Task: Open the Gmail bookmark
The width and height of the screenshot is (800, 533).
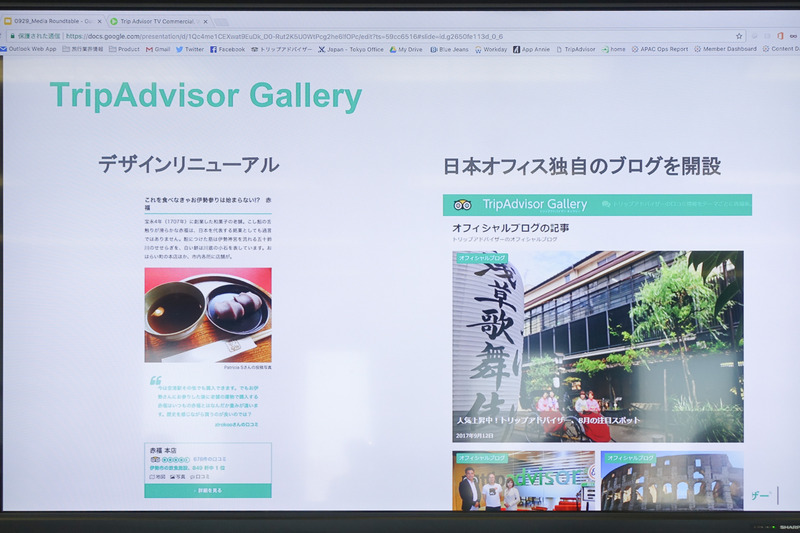Action: [x=158, y=49]
